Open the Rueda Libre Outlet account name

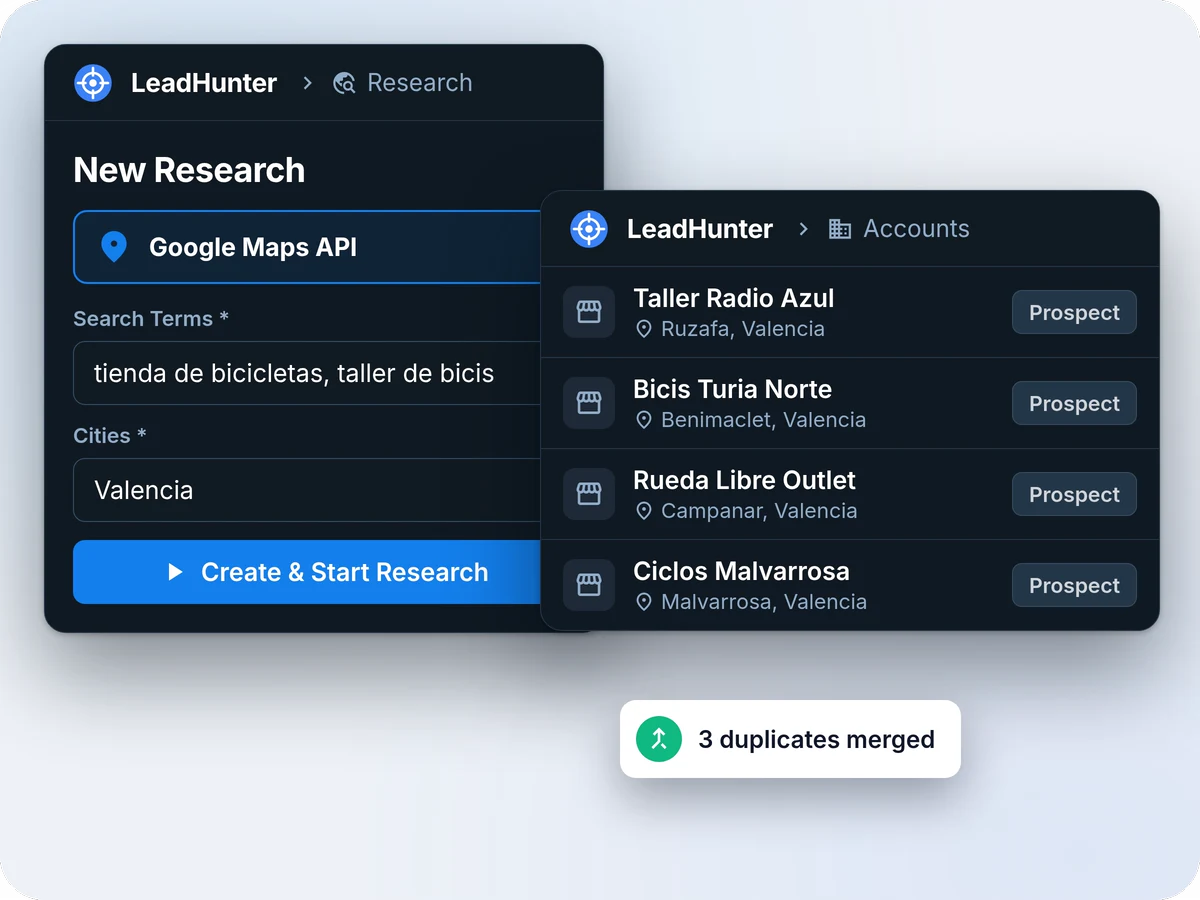tap(744, 480)
